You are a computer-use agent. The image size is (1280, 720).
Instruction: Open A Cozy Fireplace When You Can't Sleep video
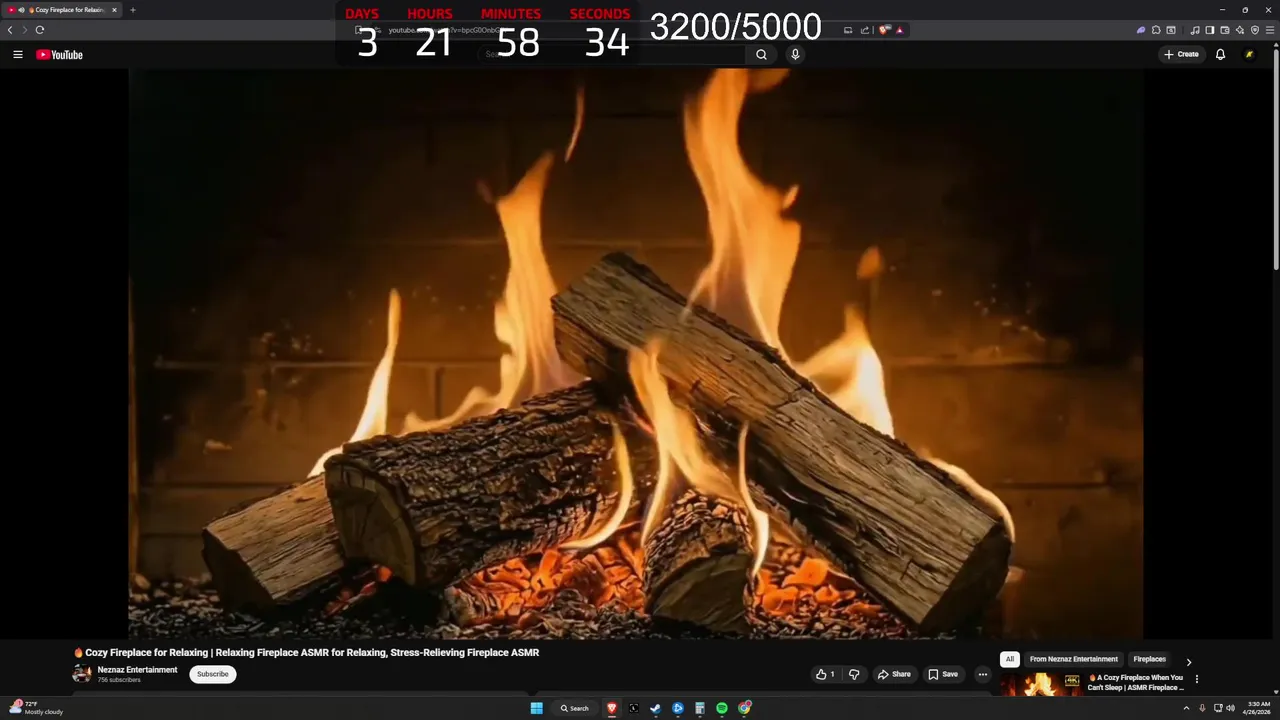tap(1136, 682)
